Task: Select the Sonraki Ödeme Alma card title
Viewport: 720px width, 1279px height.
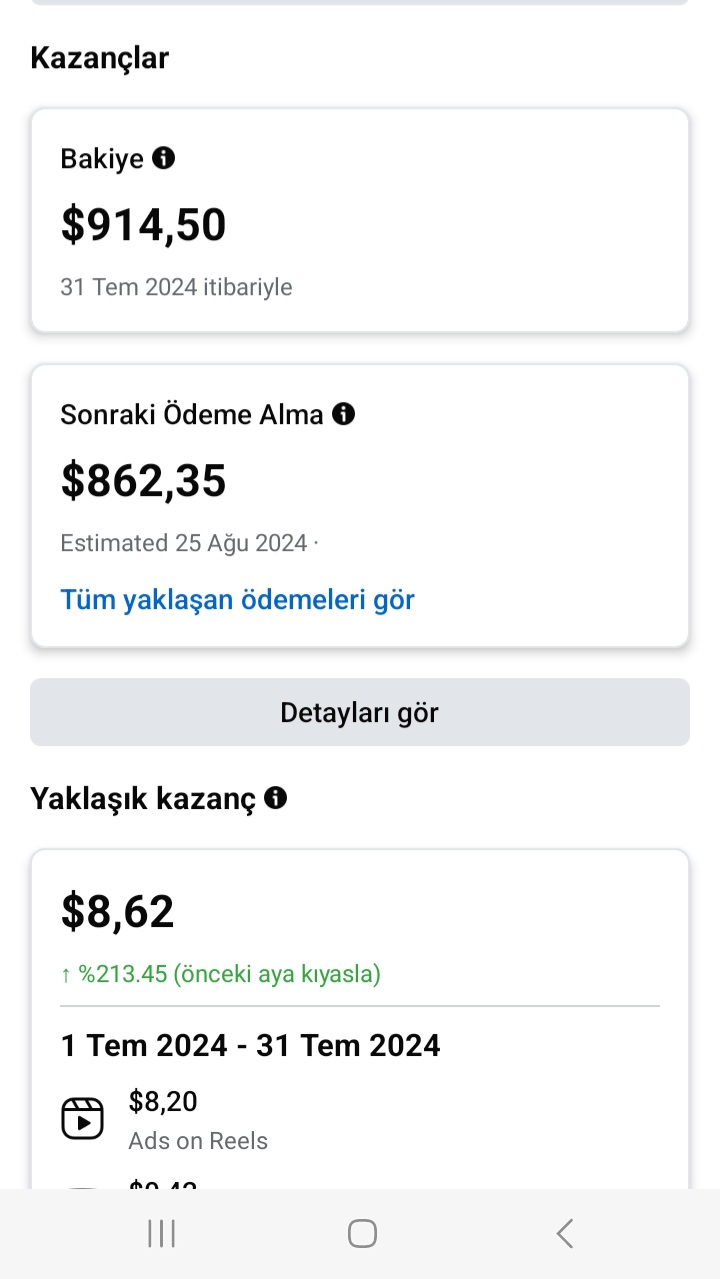Action: (192, 414)
